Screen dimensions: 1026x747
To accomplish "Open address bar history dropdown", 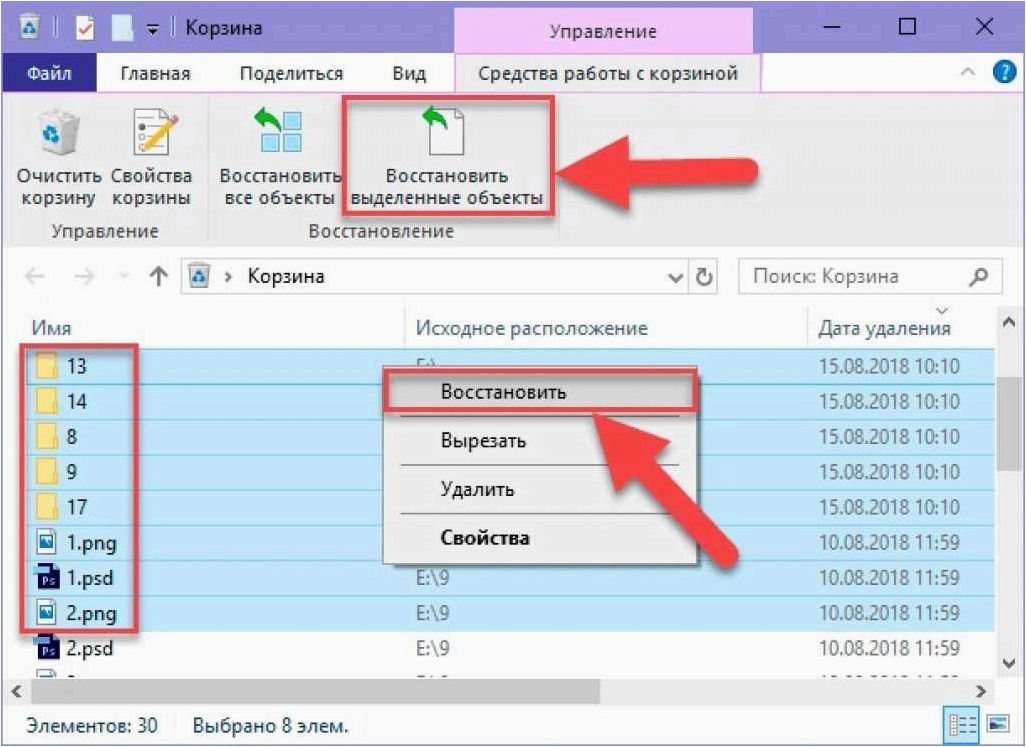I will 675,277.
